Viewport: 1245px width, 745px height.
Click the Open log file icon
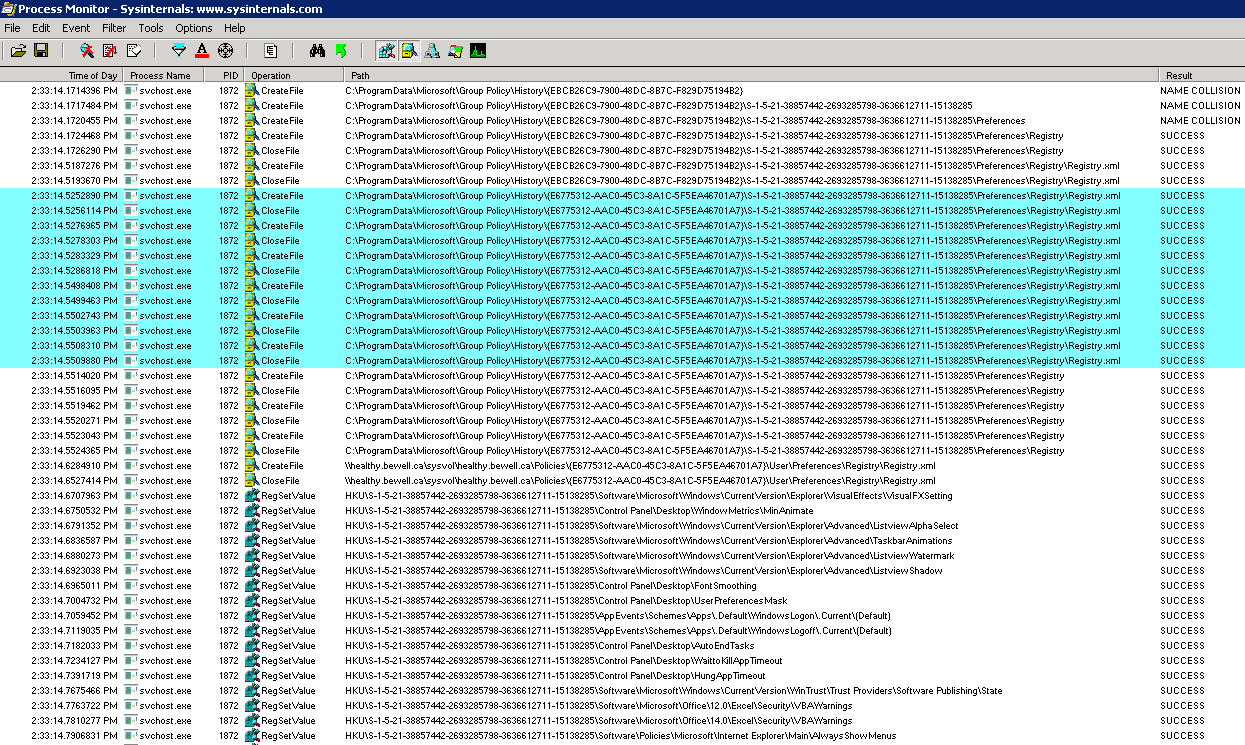pos(18,50)
